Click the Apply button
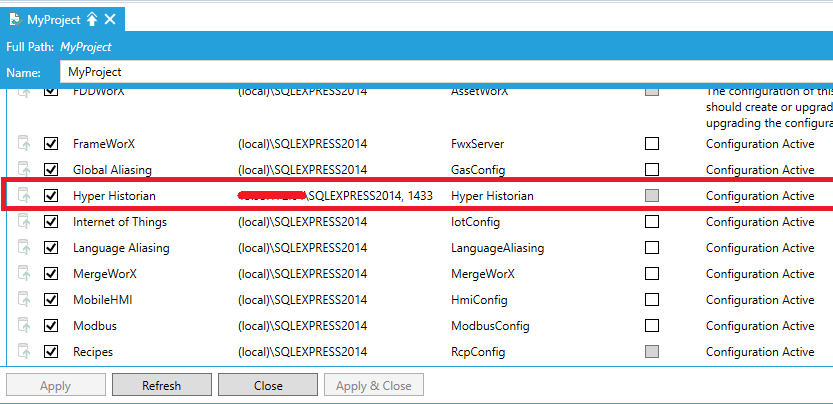 coord(55,385)
